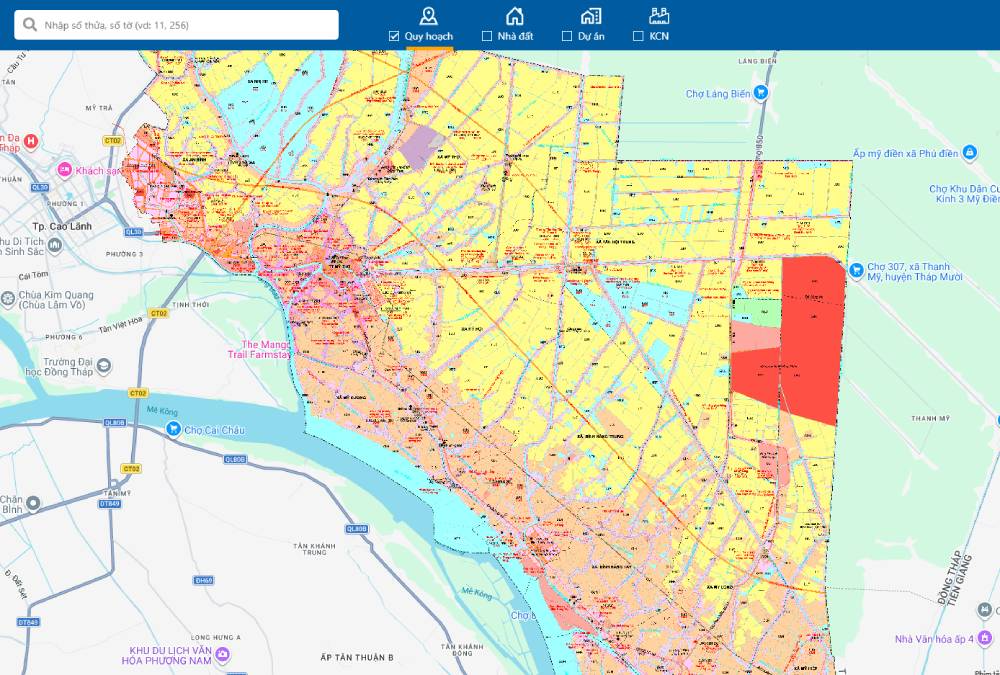Open the Dự án buildings icon
This screenshot has height=675, width=1000.
coord(590,15)
